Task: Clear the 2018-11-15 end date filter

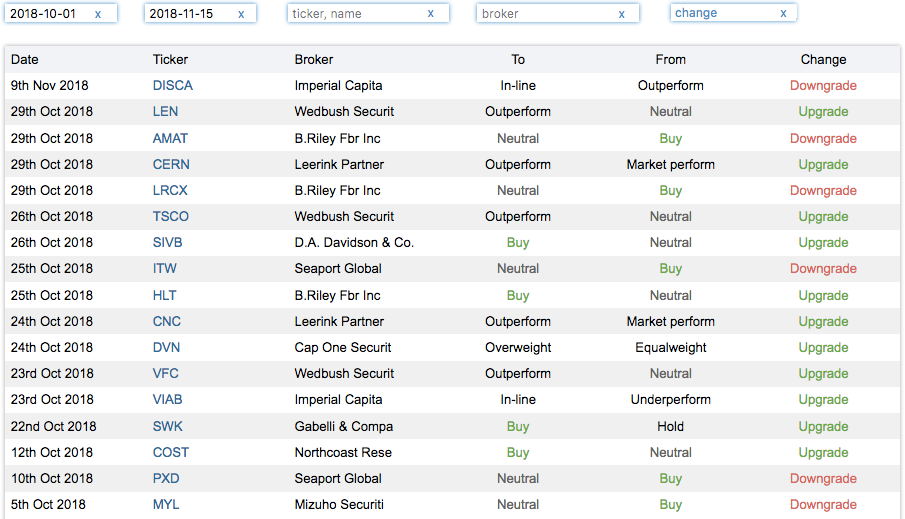Action: tap(241, 14)
